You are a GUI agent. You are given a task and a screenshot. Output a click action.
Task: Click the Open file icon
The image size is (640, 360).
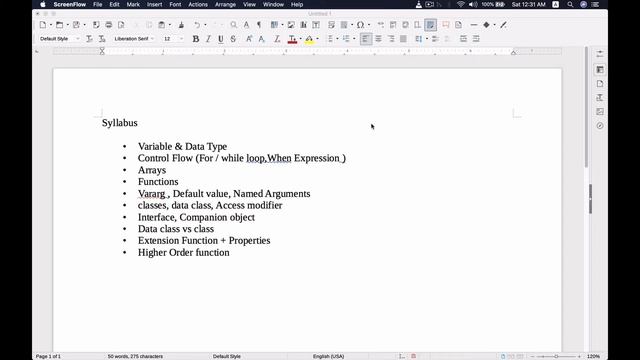click(60, 25)
